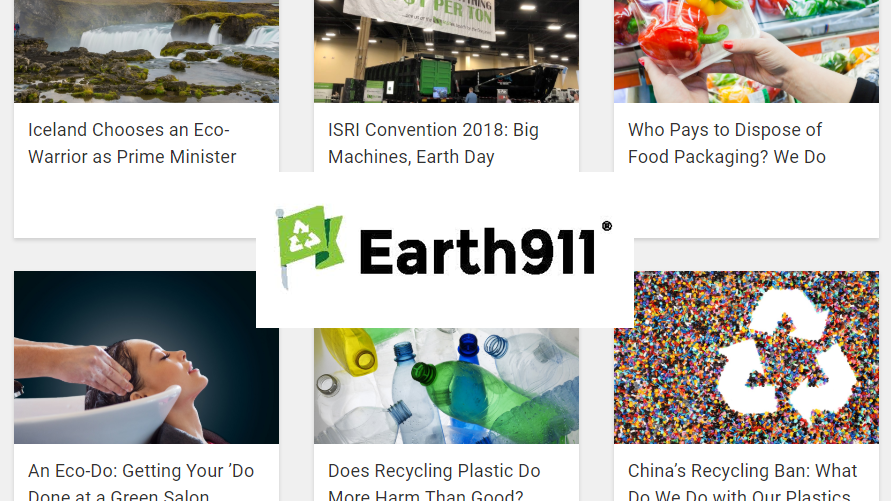Read "Iceland Chooses an Eco-Warrior as Prime Minister"
The height and width of the screenshot is (501, 891).
pos(132,143)
